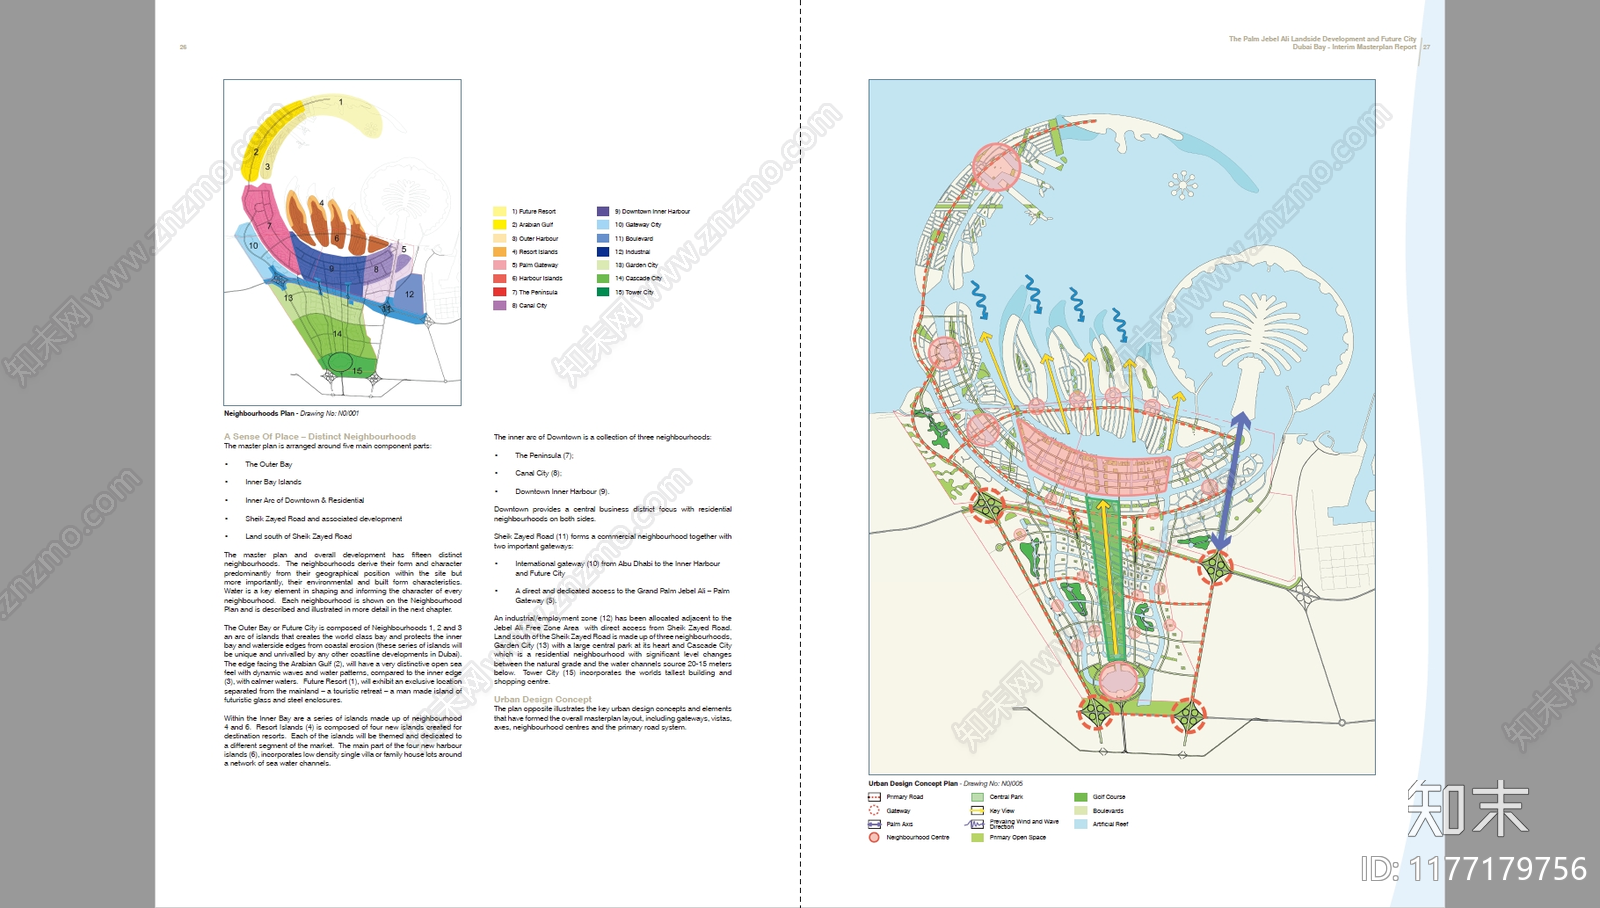The height and width of the screenshot is (908, 1600).
Task: Click the Central Park legend swatch
Action: pyautogui.click(x=977, y=797)
